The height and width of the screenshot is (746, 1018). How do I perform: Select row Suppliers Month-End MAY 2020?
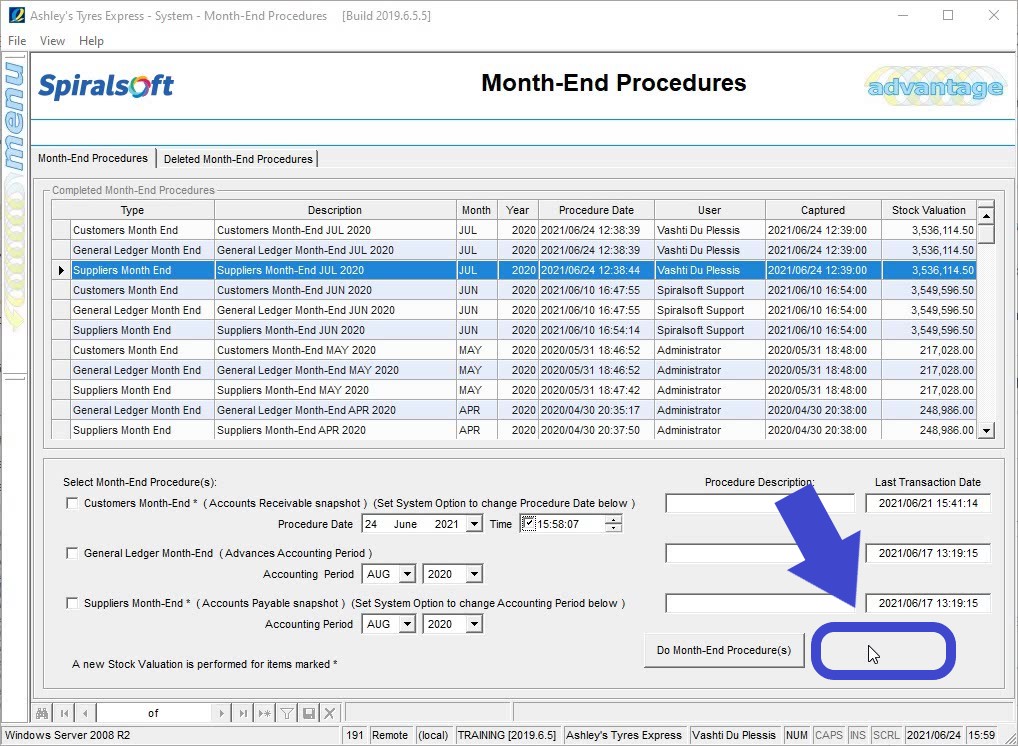(514, 390)
